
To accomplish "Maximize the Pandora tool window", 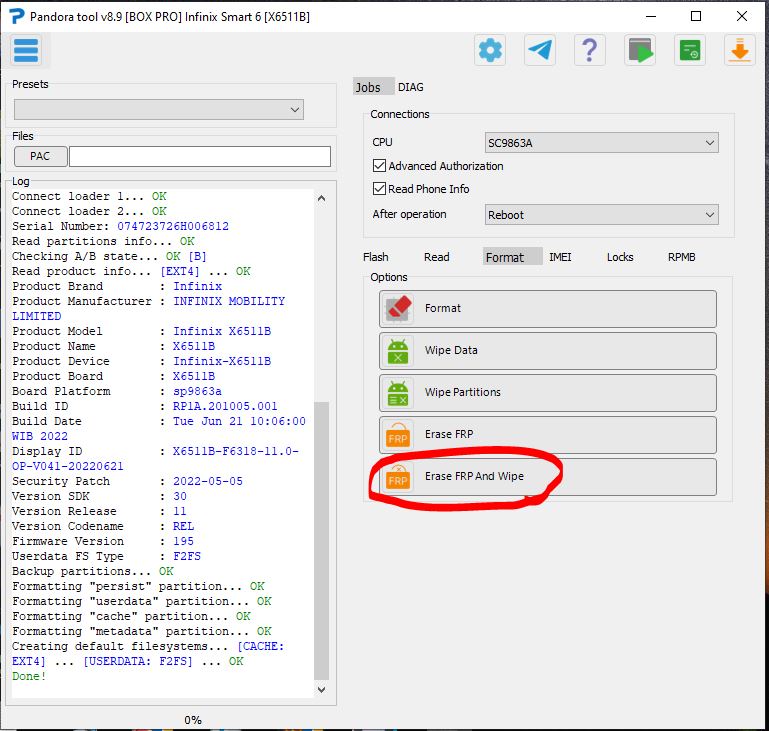I will [695, 16].
